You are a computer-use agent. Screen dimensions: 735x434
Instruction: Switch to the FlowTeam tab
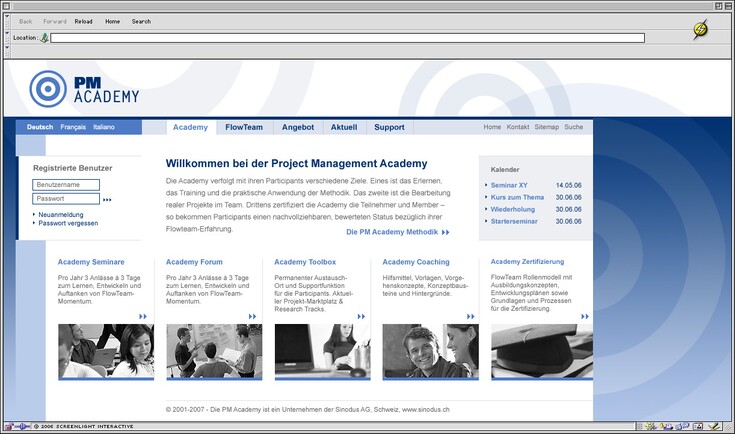[x=244, y=127]
